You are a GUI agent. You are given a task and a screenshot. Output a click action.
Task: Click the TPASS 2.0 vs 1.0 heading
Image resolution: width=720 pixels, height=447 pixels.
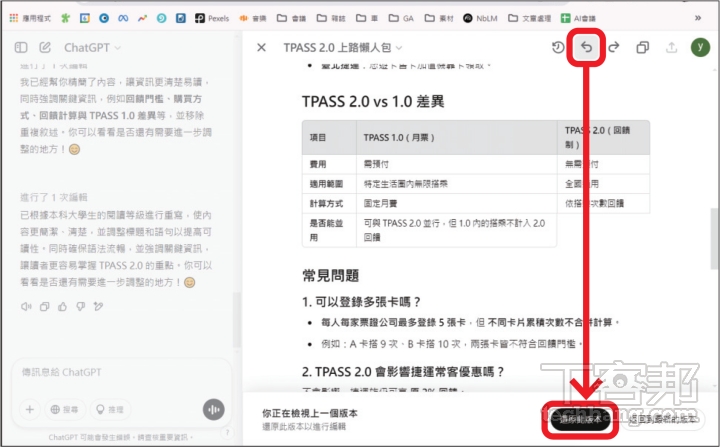coord(373,102)
